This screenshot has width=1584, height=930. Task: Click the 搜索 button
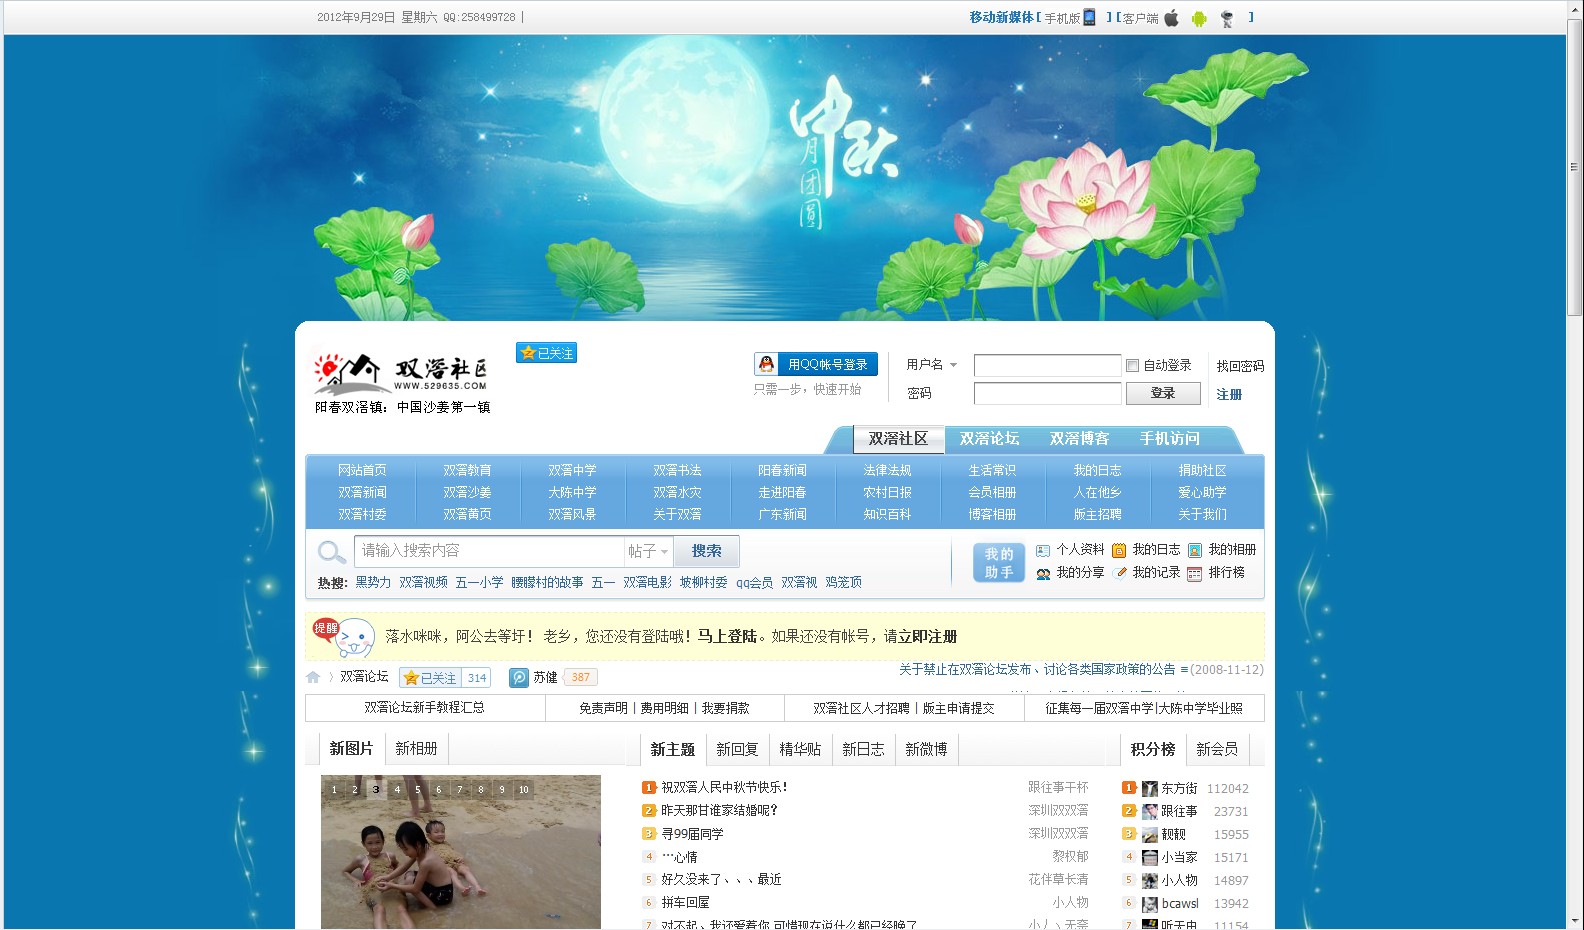[x=707, y=551]
